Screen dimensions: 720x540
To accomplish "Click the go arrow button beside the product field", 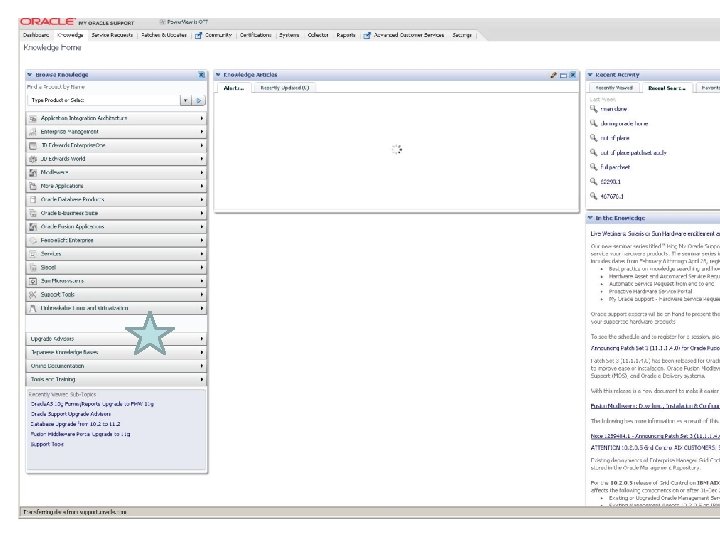I will click(198, 101).
